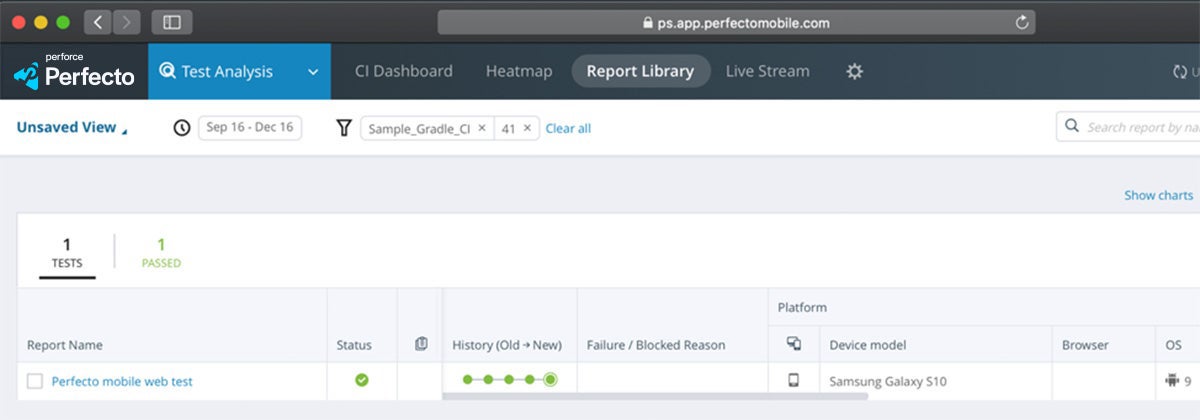Click the copy icon column header
1200x420 pixels.
(421, 344)
